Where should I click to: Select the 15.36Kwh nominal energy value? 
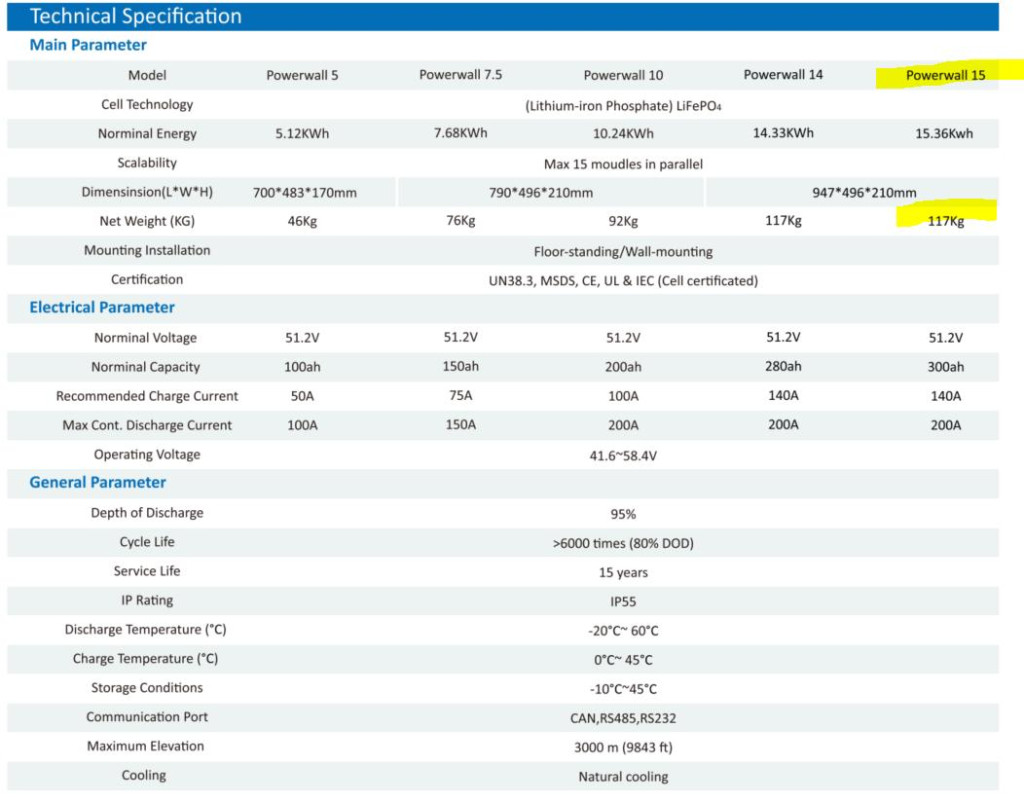(944, 134)
